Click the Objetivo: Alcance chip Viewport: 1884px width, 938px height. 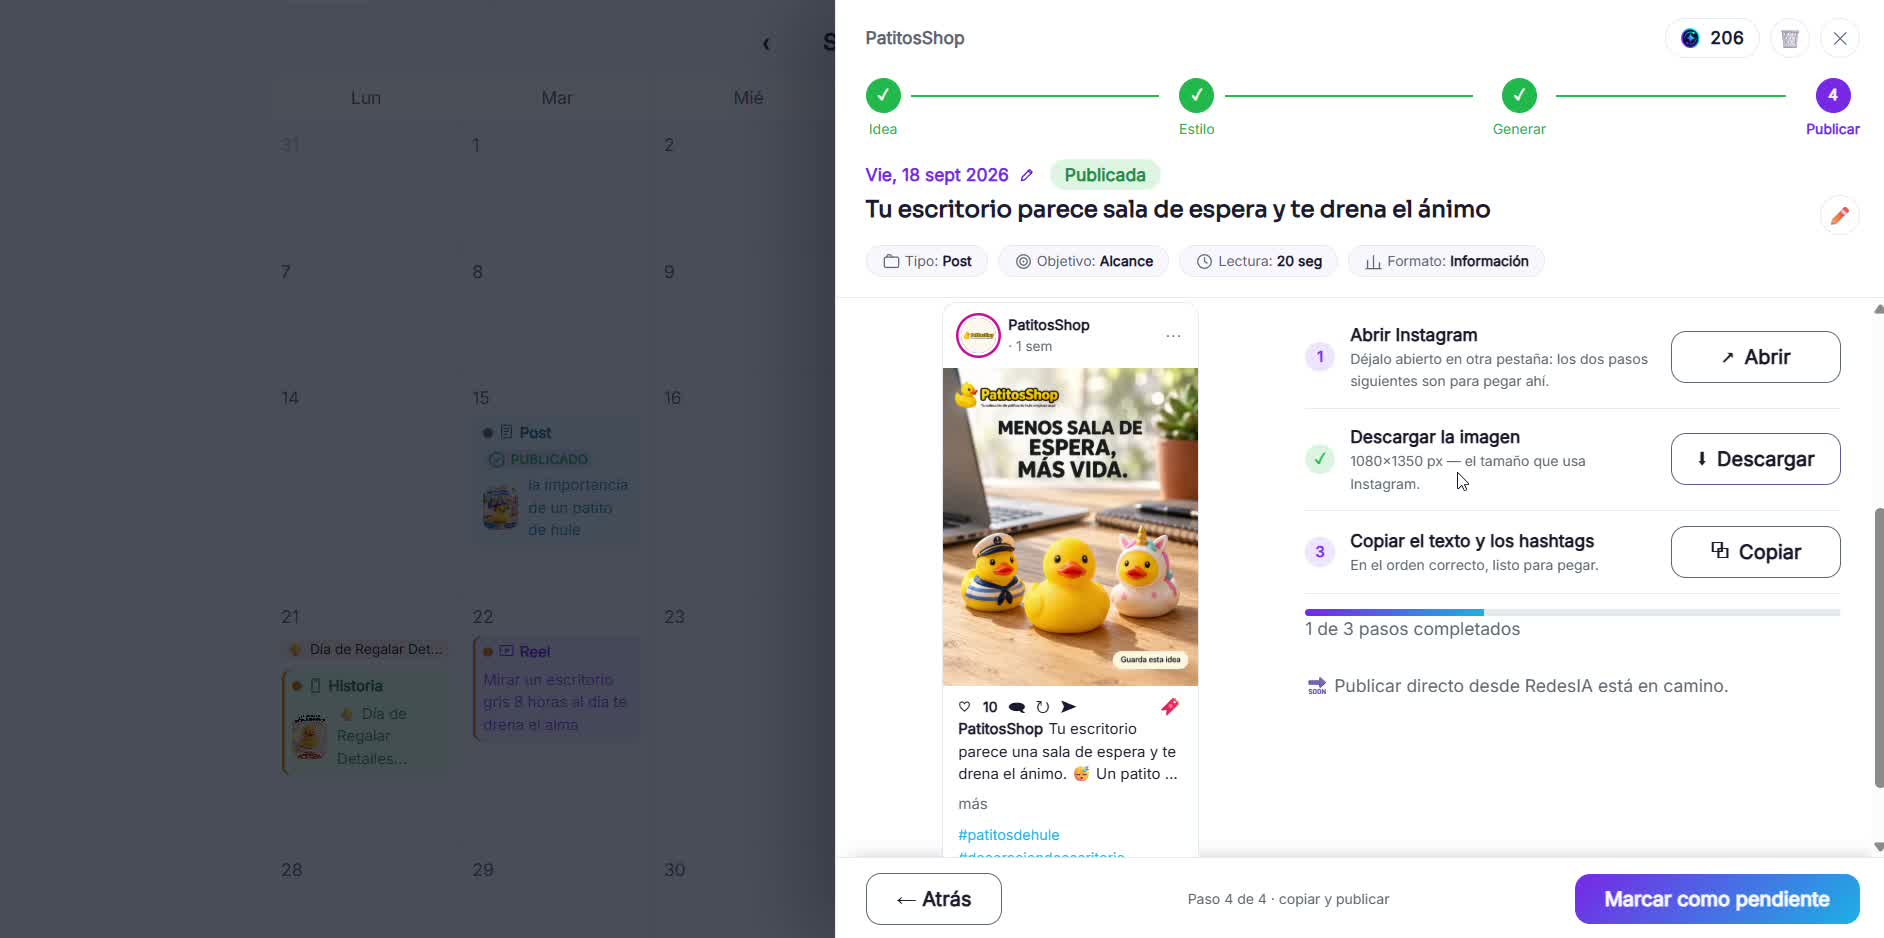(1083, 261)
